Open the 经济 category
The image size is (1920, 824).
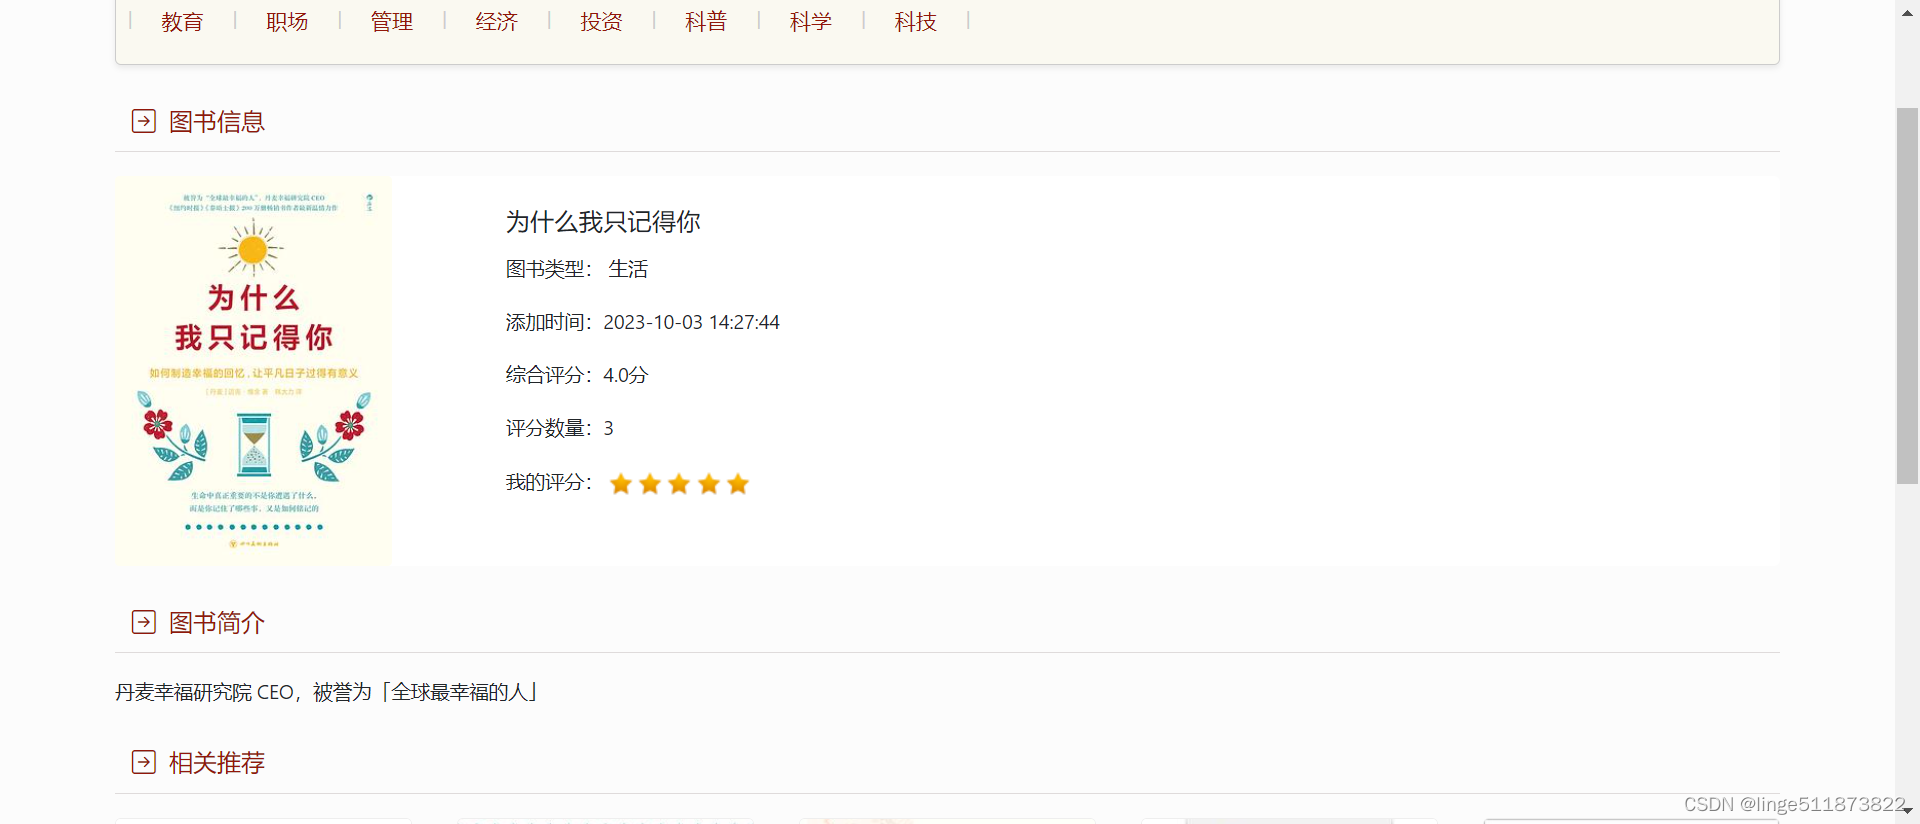point(497,21)
